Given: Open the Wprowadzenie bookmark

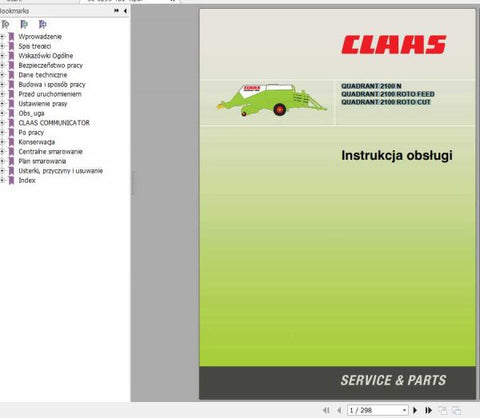Looking at the screenshot, I should (x=40, y=36).
